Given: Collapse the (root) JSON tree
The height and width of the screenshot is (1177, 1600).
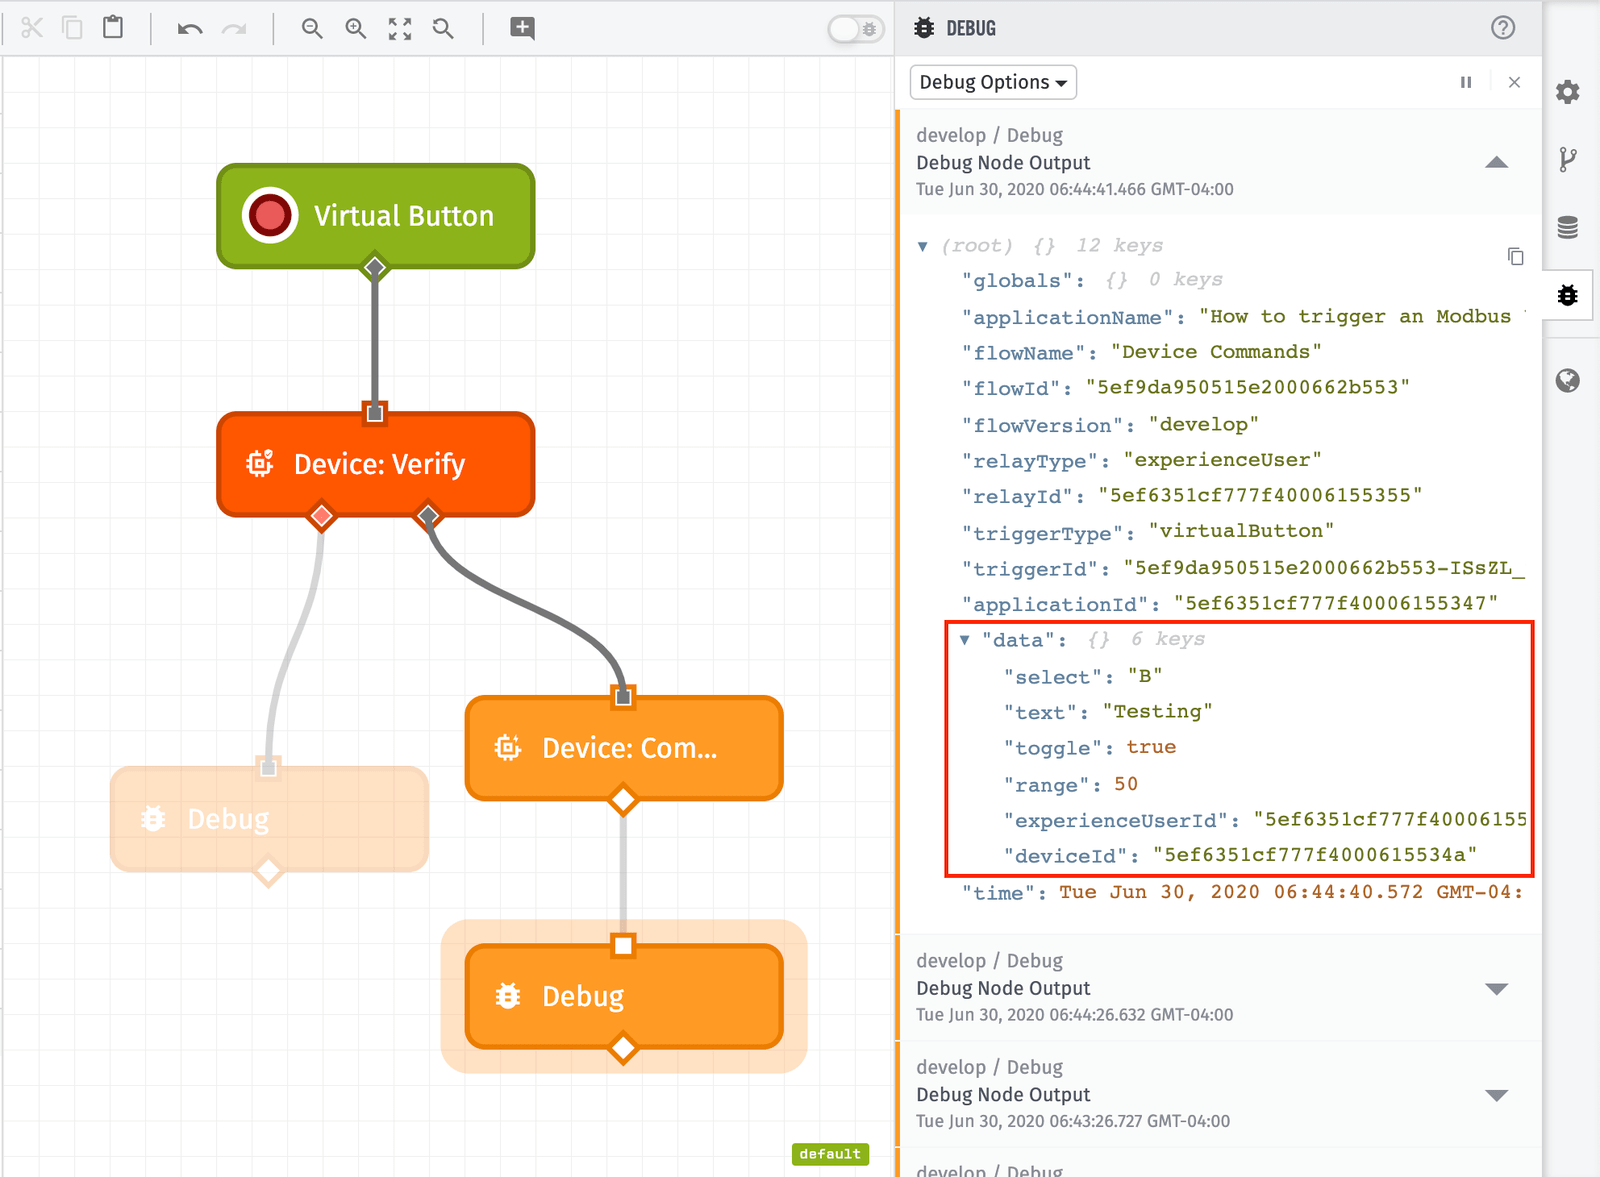Looking at the screenshot, I should coord(923,246).
